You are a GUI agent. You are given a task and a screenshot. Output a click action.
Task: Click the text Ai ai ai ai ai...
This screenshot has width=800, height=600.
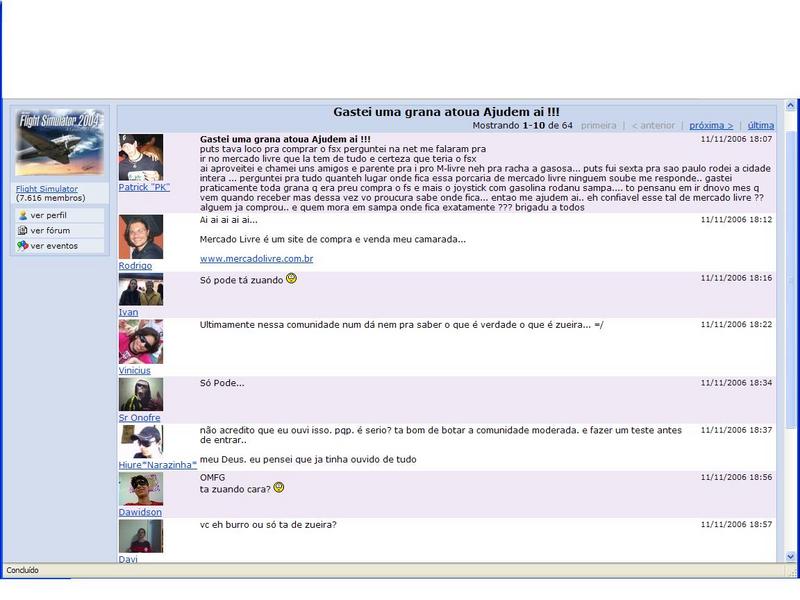[229, 220]
